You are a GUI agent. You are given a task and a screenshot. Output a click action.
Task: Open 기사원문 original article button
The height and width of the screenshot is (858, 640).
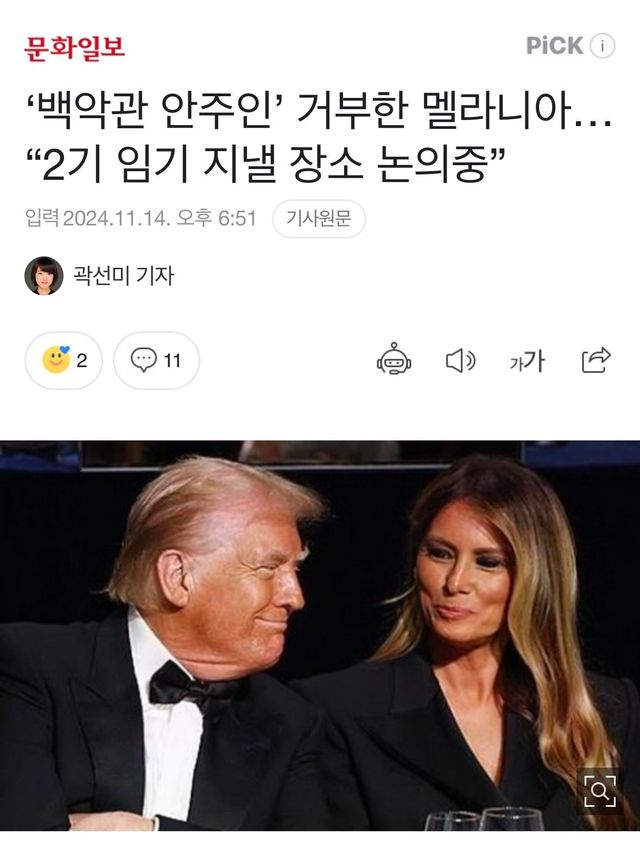tap(319, 219)
